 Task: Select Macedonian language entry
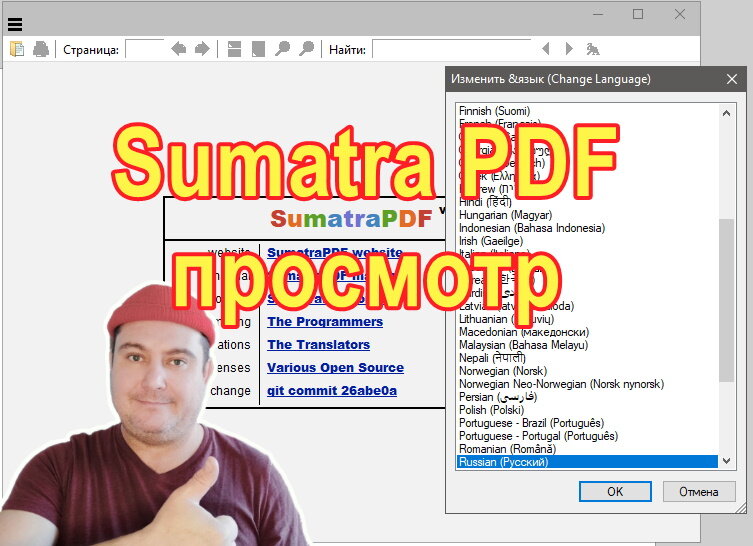tap(587, 332)
